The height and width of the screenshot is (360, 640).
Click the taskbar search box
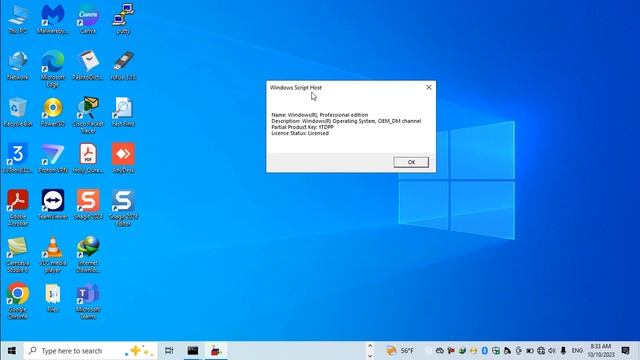coord(90,351)
